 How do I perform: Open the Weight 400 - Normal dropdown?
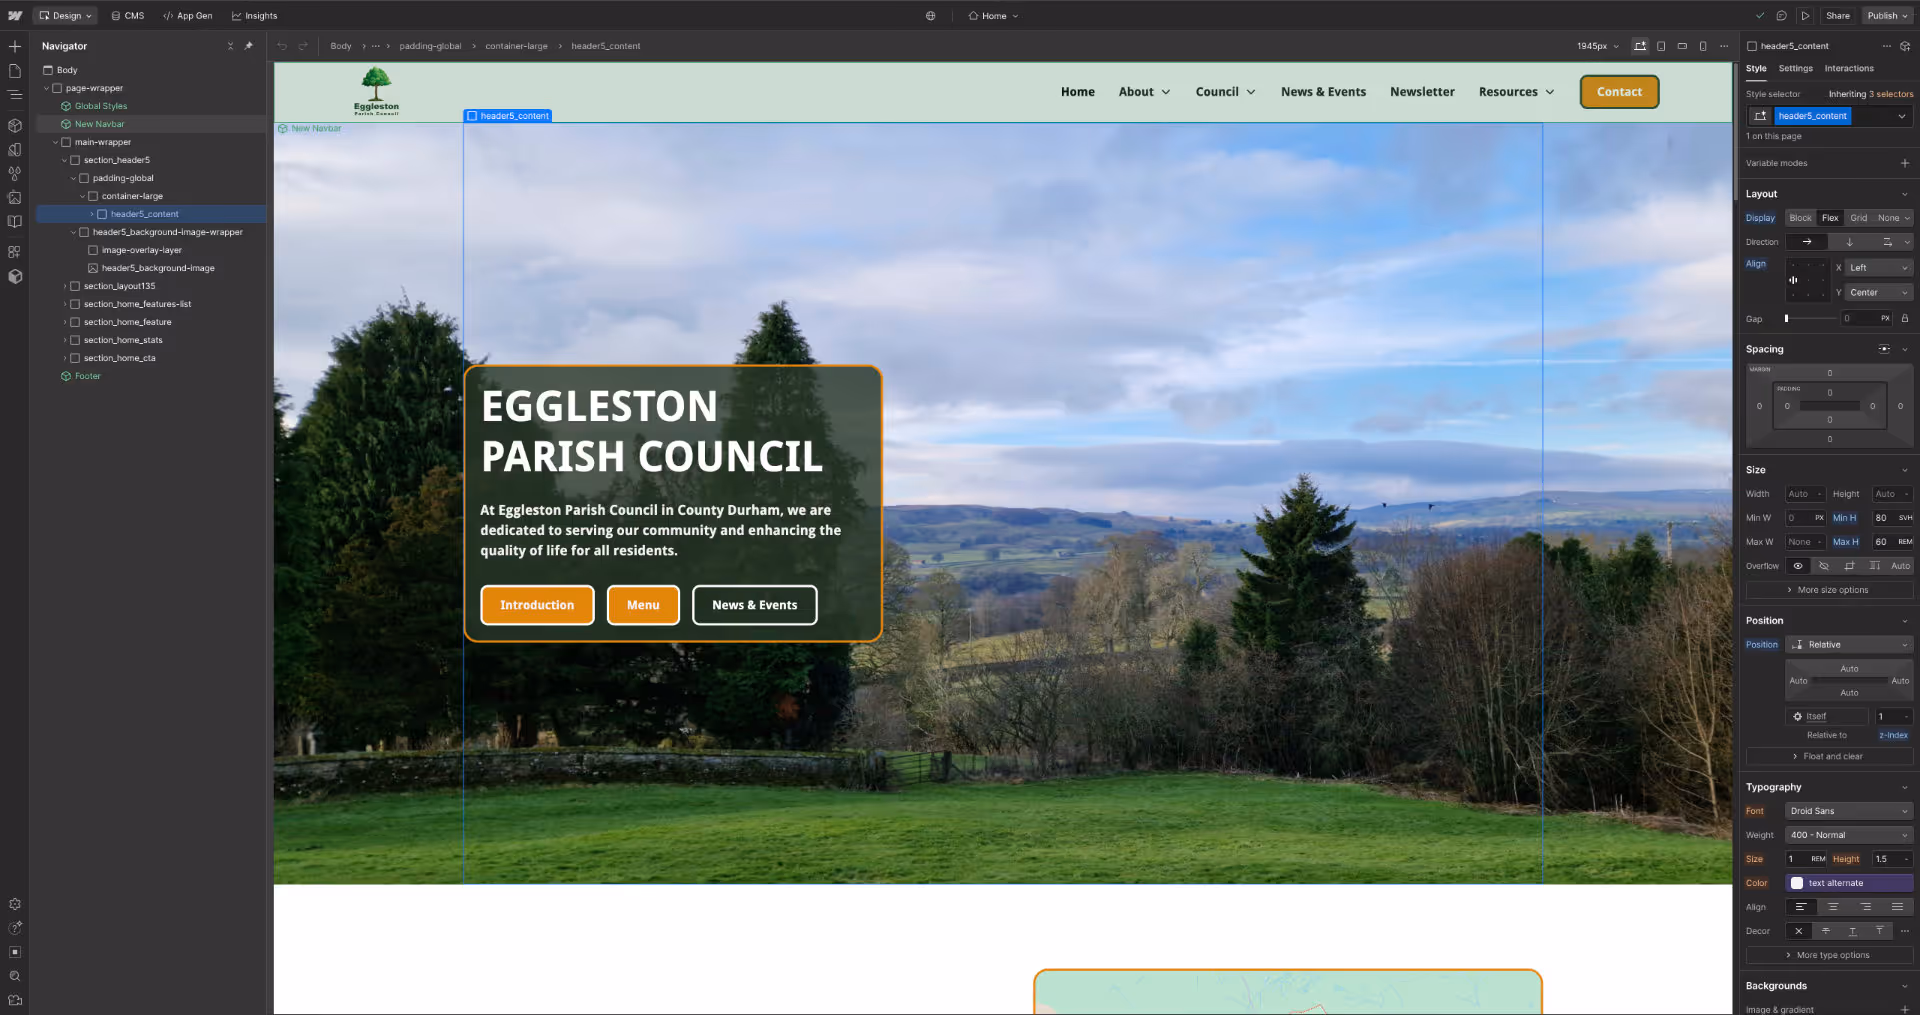[1849, 835]
